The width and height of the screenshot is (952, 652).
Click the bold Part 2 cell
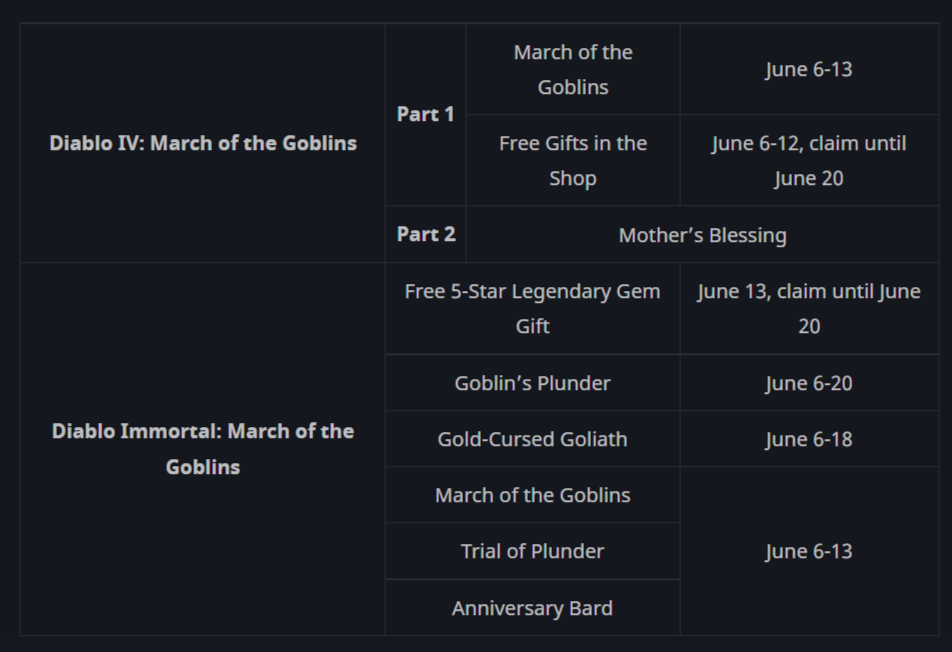pos(425,235)
